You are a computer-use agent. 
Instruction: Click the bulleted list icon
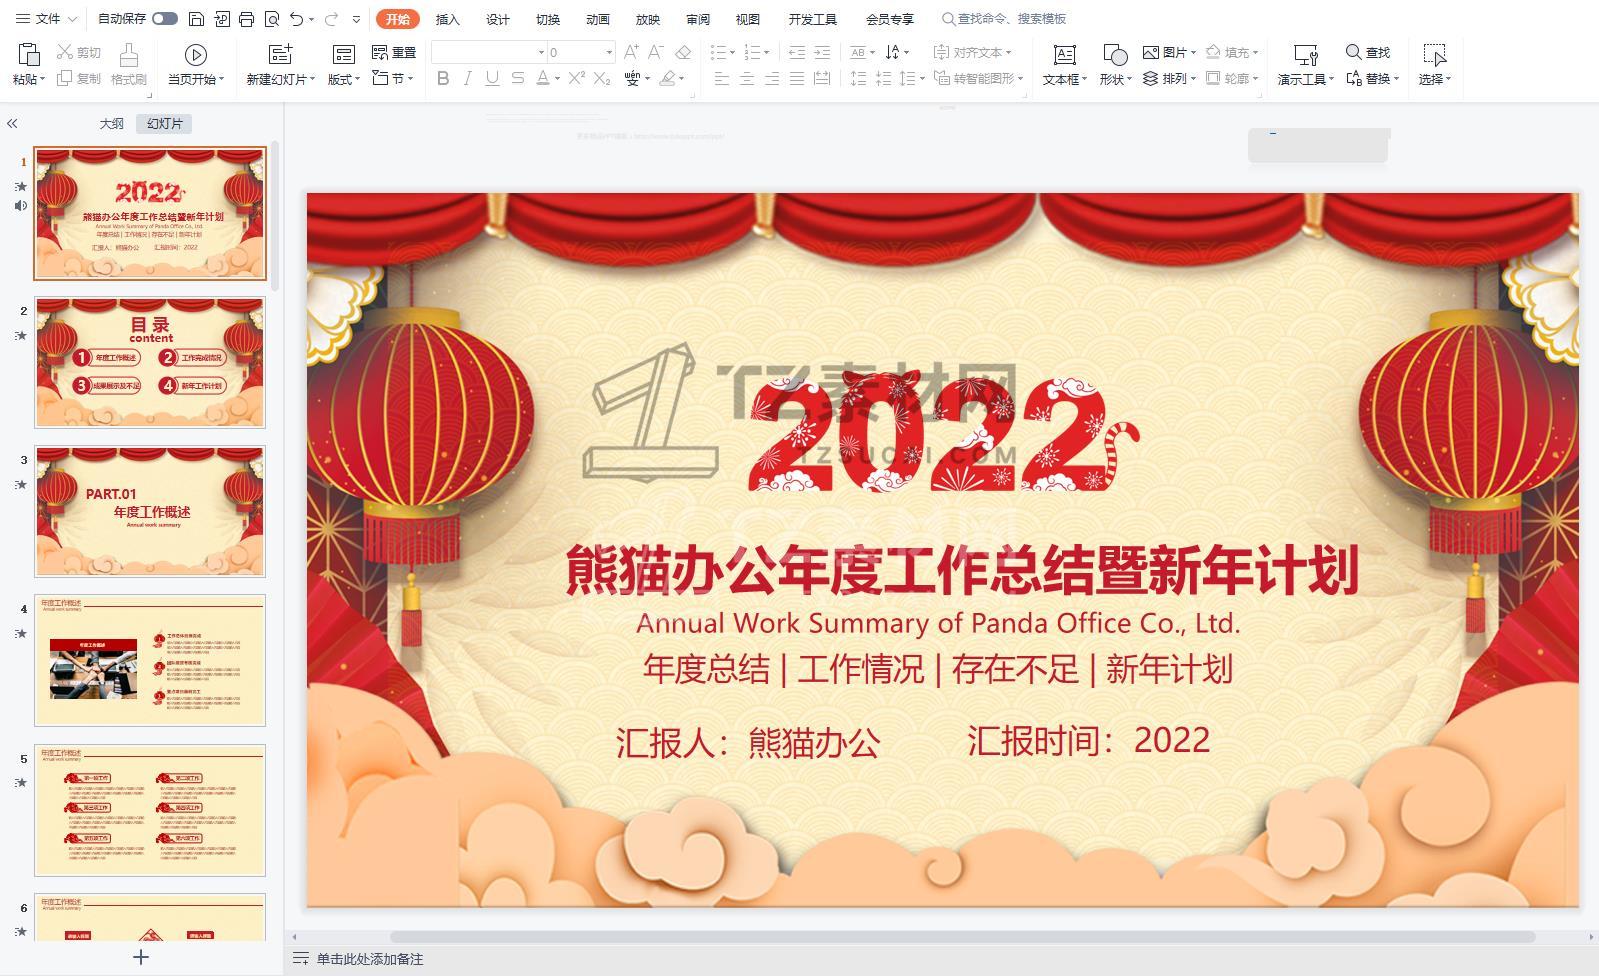point(718,52)
